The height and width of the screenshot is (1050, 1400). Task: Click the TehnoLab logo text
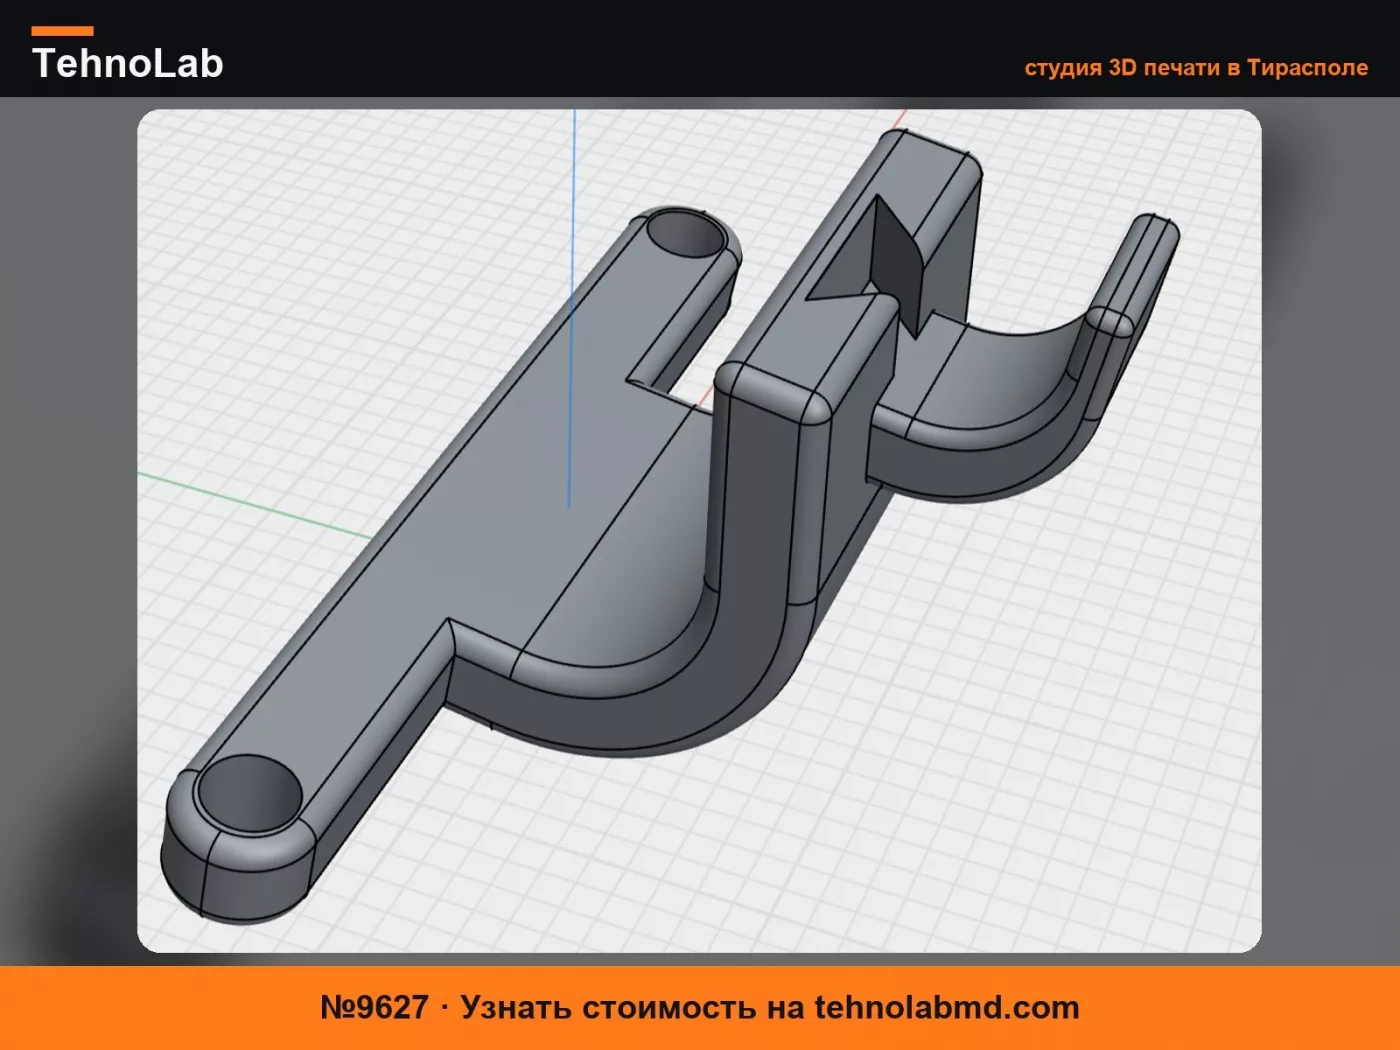127,63
